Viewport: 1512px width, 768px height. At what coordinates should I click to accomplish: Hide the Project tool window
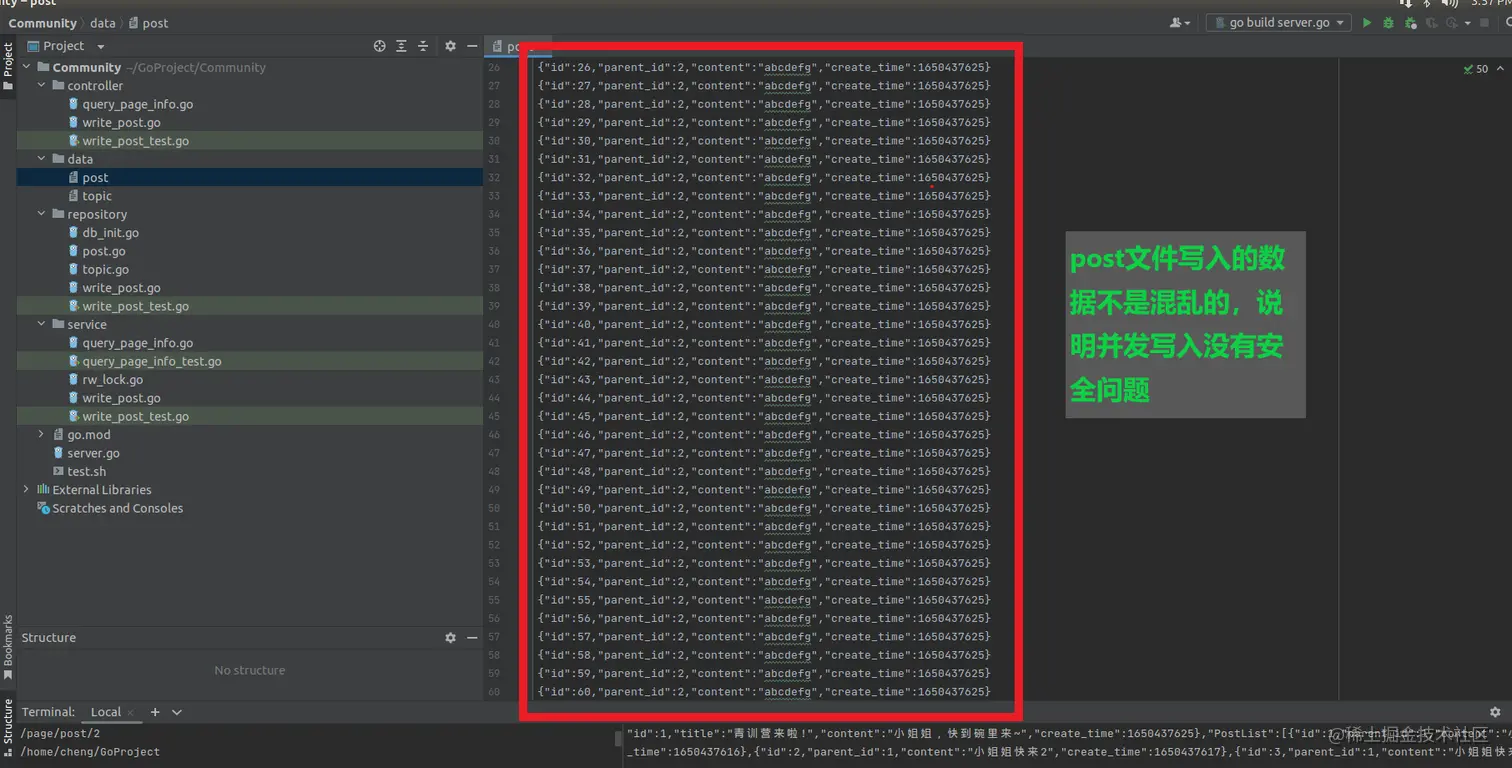[x=472, y=46]
